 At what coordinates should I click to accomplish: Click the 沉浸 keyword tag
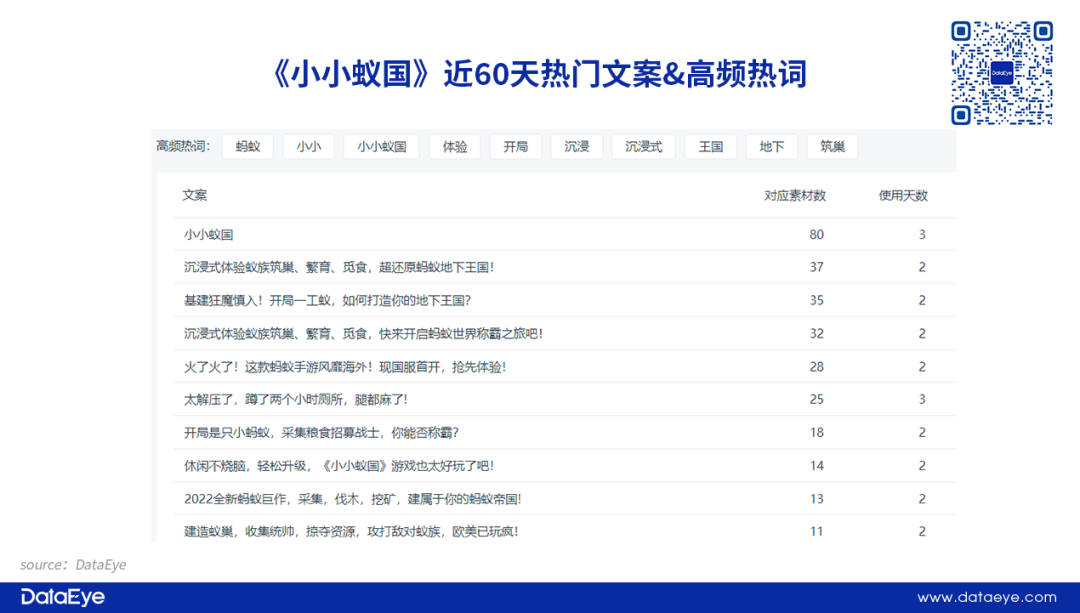point(577,147)
